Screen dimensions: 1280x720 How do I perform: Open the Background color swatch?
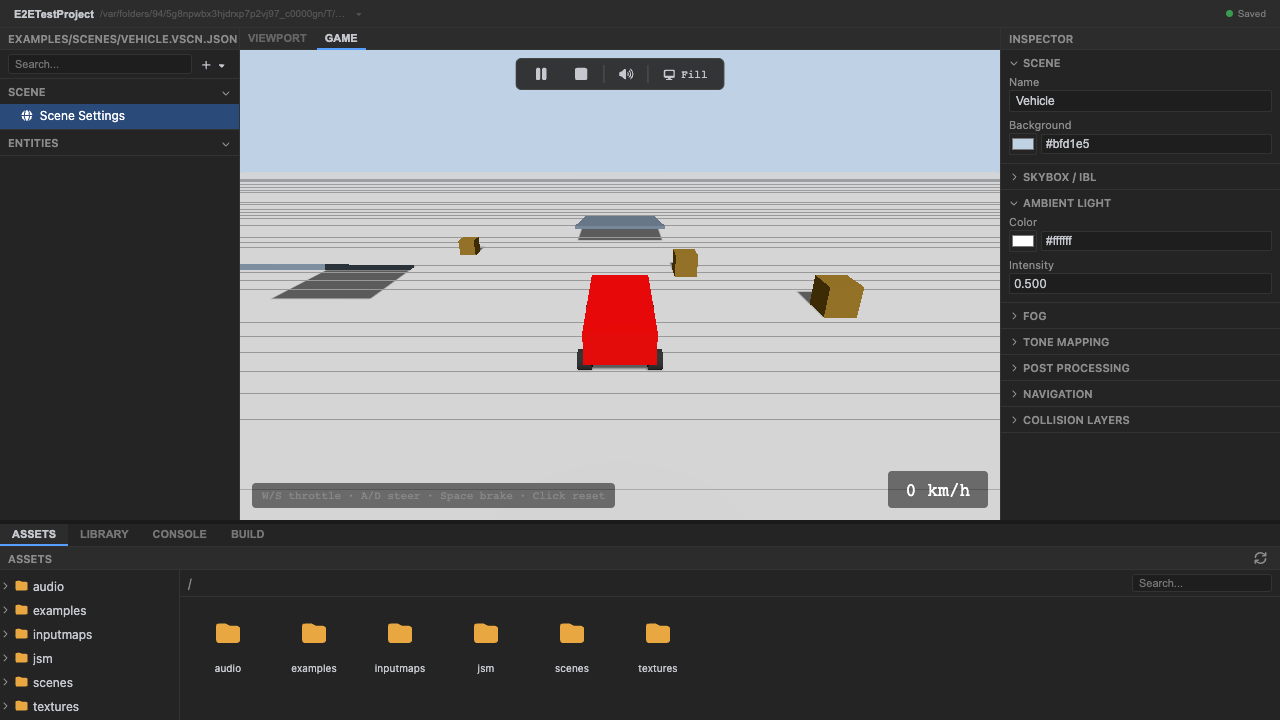click(x=1023, y=144)
